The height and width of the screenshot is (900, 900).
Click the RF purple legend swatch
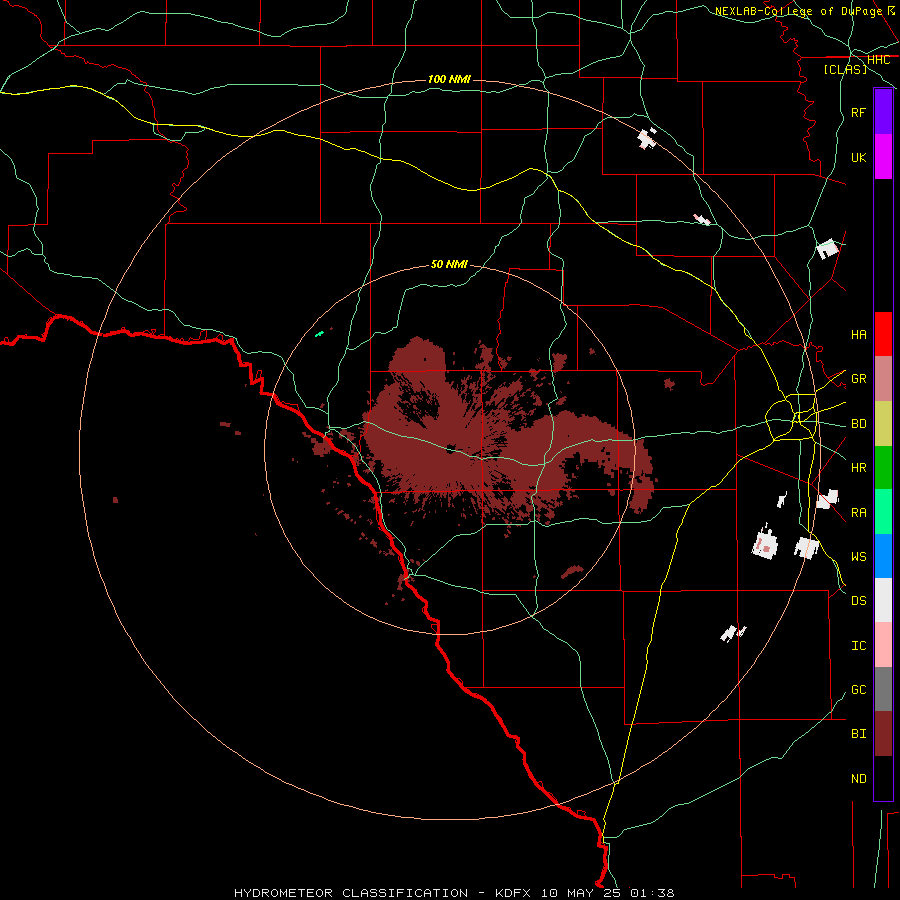[883, 112]
